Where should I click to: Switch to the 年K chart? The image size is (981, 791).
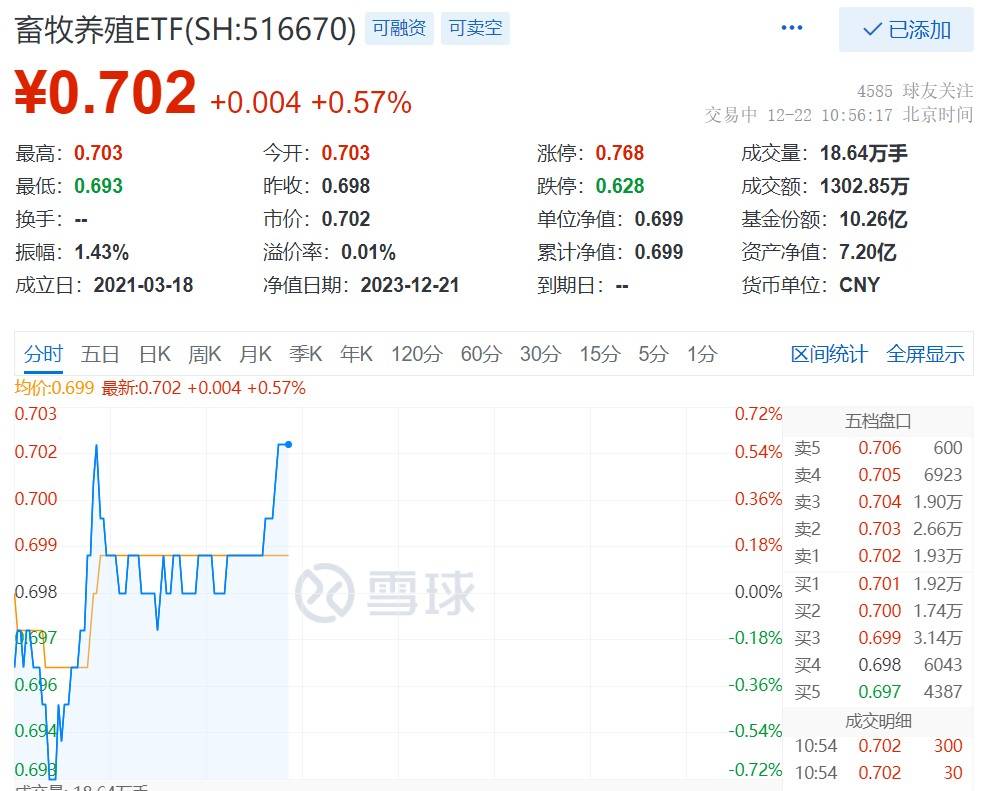point(356,354)
